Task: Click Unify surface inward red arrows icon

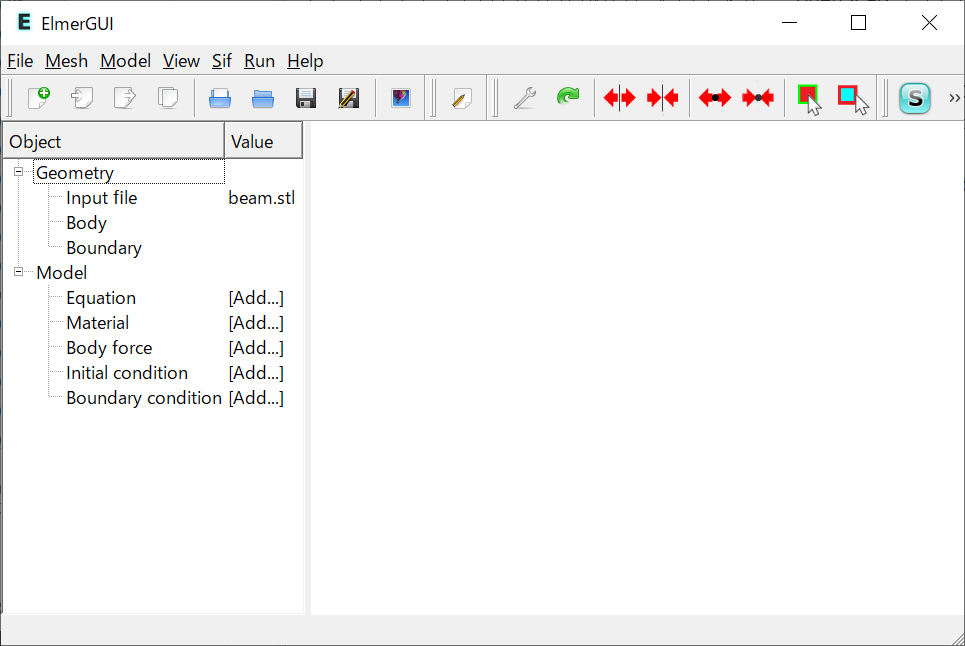Action: (663, 98)
